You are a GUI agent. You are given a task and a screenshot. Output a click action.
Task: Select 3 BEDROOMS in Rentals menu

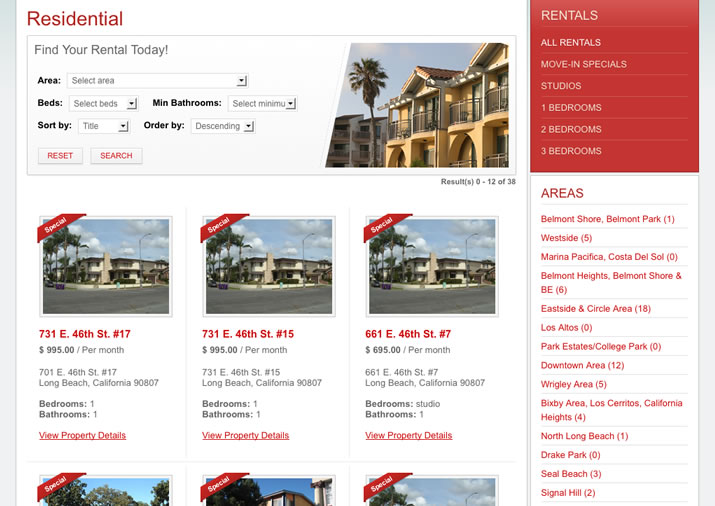point(571,151)
